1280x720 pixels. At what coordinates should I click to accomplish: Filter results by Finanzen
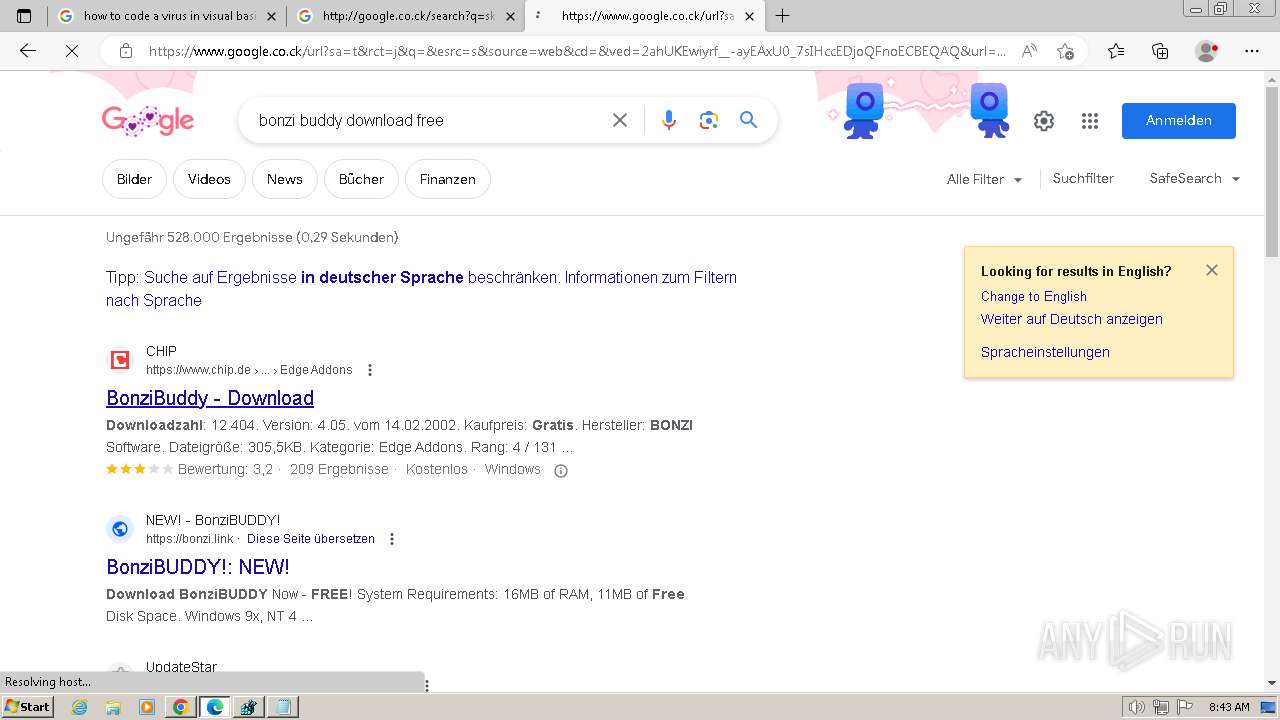[447, 179]
